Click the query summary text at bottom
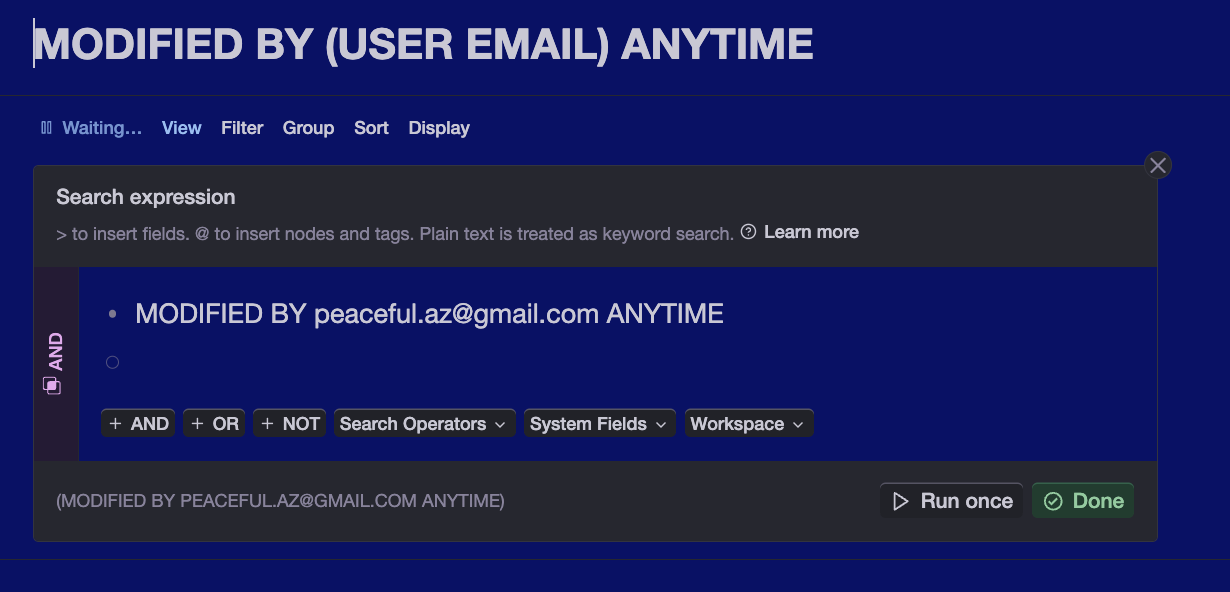 coord(280,501)
